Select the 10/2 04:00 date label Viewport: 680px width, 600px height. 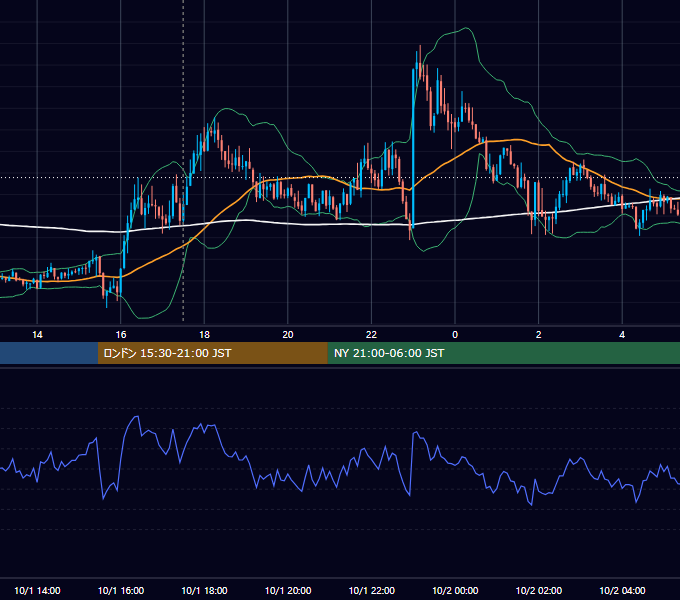(622, 590)
